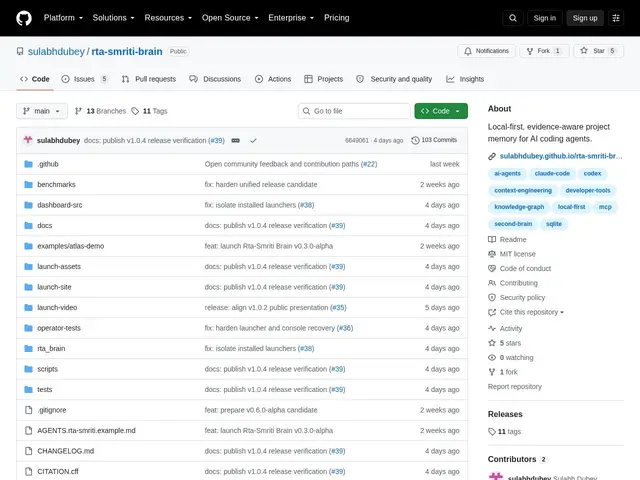Click the shield icon beside Security policy
Screen dimensions: 640x480
tap(492, 298)
